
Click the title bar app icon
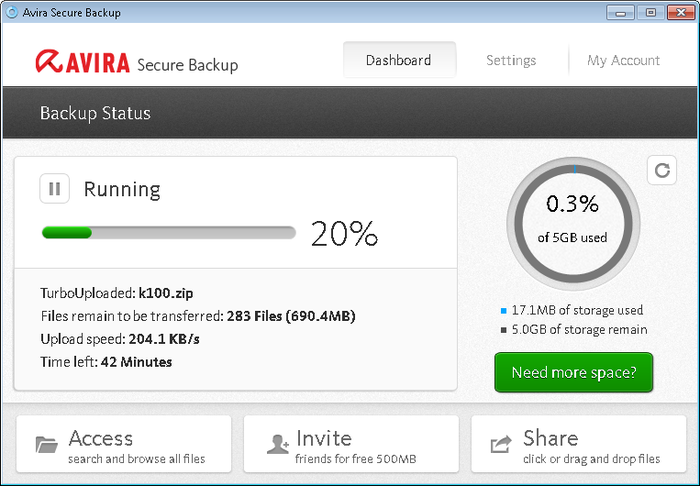coord(11,12)
